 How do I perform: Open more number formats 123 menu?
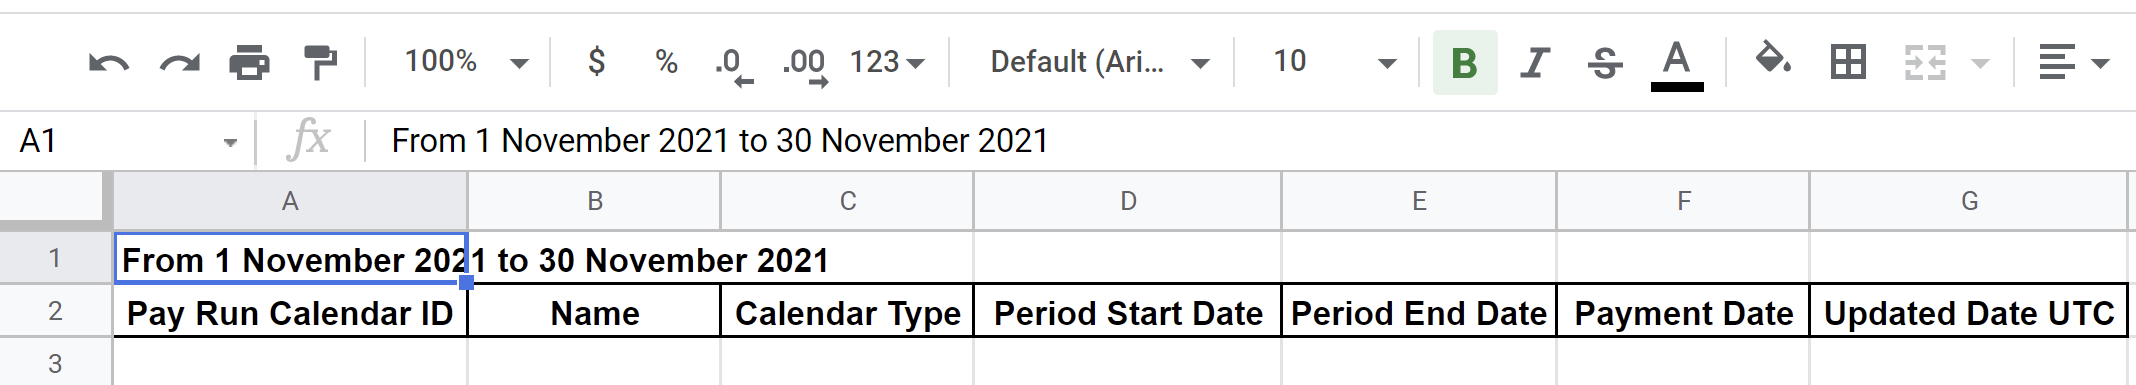887,62
